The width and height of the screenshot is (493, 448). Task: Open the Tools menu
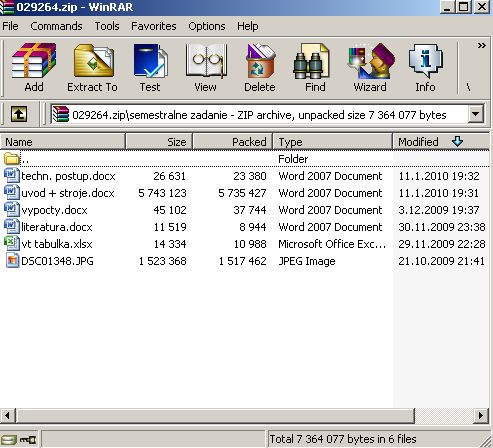pyautogui.click(x=107, y=26)
